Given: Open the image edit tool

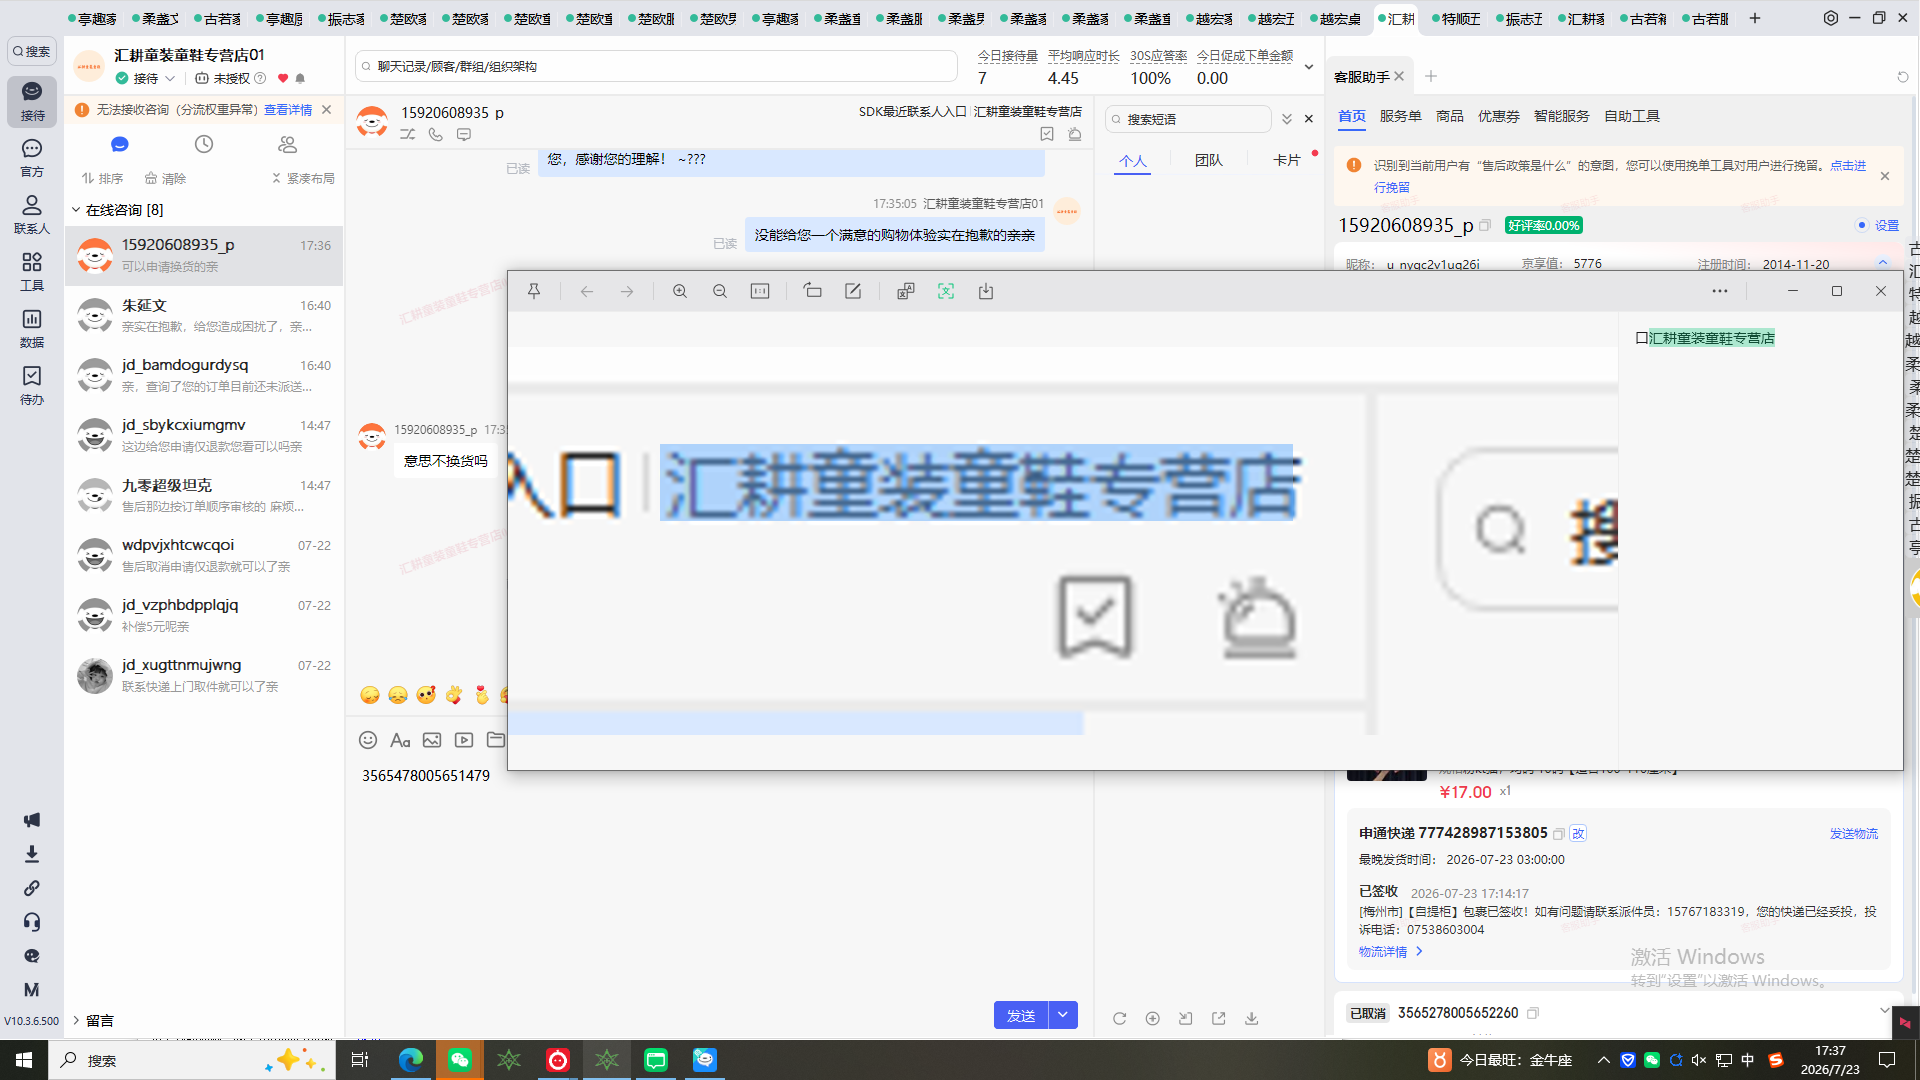Looking at the screenshot, I should click(x=853, y=291).
